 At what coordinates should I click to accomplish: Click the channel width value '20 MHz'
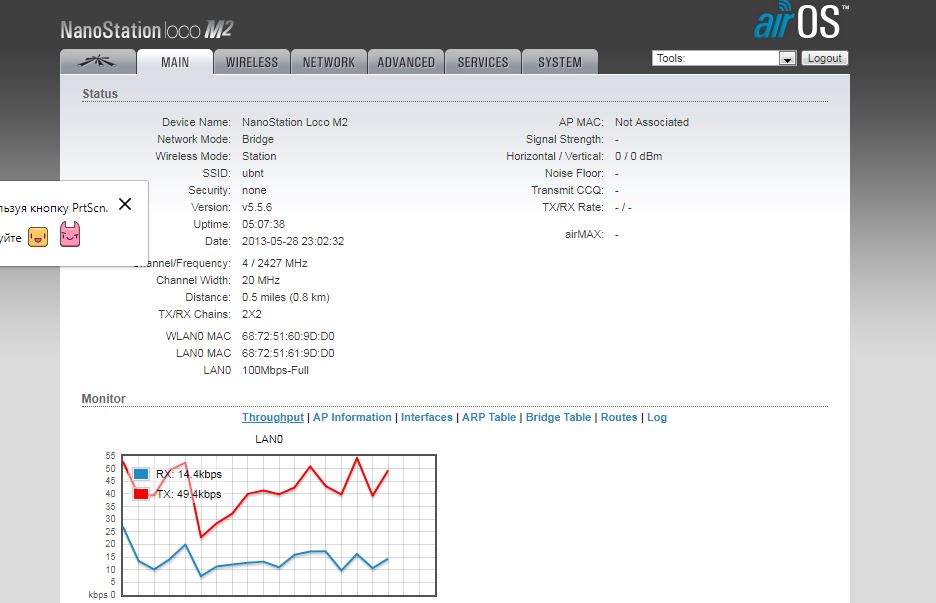click(x=261, y=280)
